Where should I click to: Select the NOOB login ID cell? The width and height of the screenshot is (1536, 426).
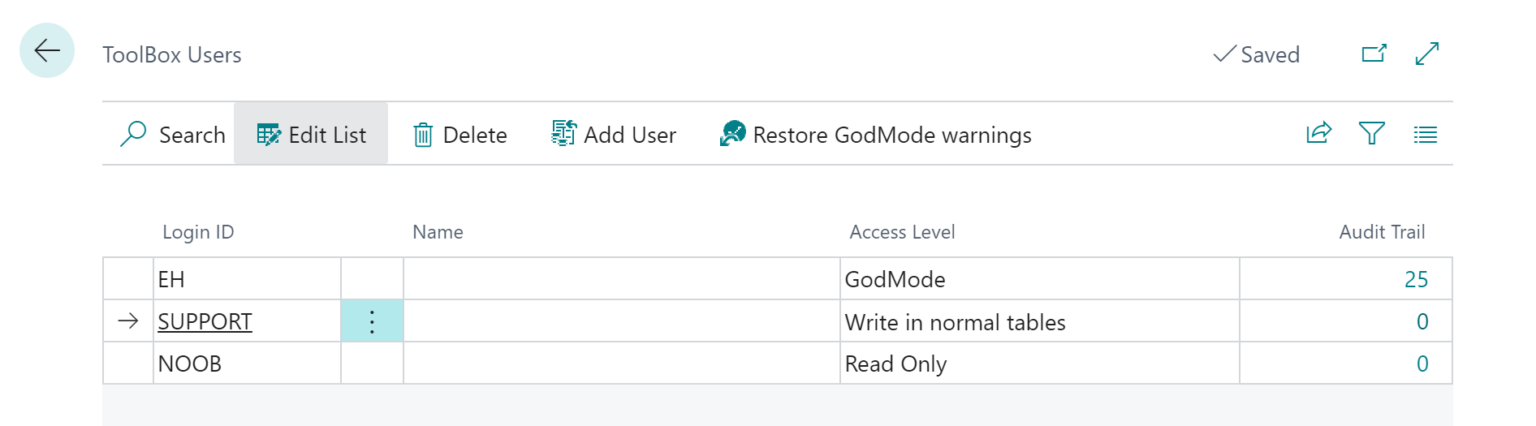245,364
